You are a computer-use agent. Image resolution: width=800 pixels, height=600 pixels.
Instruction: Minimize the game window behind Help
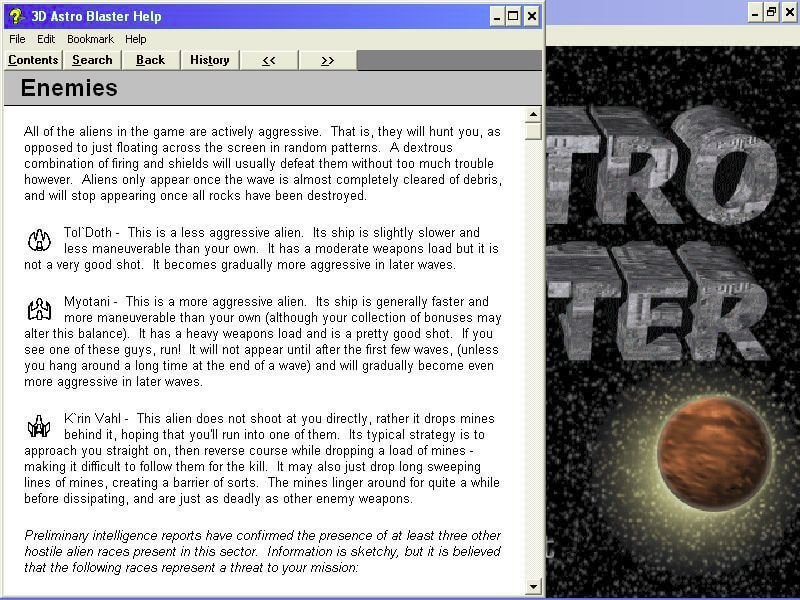(x=756, y=13)
